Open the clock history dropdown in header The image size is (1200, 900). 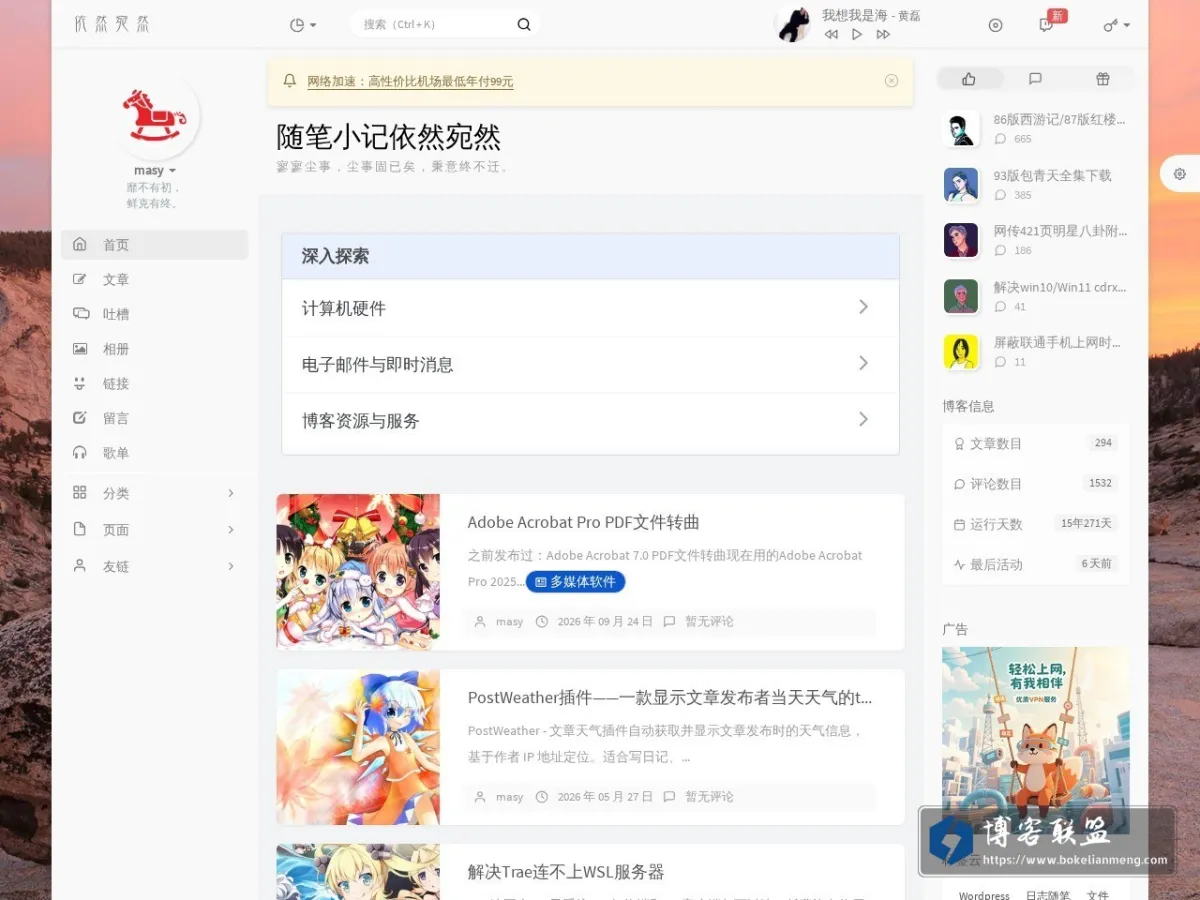302,25
